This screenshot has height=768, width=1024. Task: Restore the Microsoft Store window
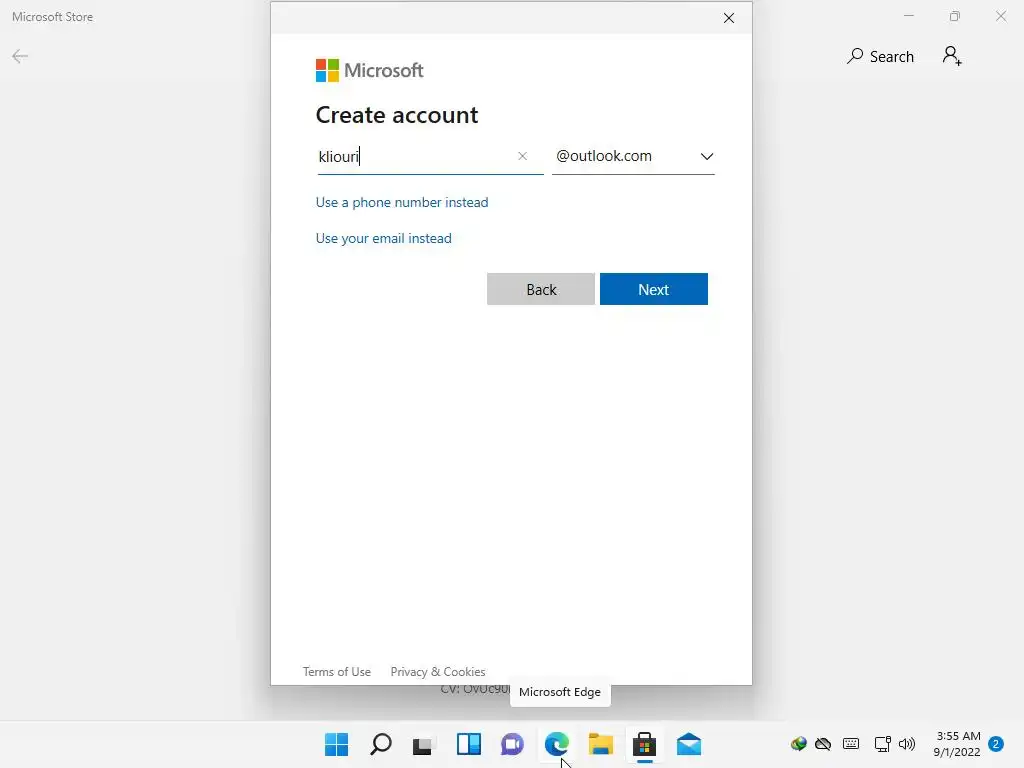pyautogui.click(x=955, y=16)
